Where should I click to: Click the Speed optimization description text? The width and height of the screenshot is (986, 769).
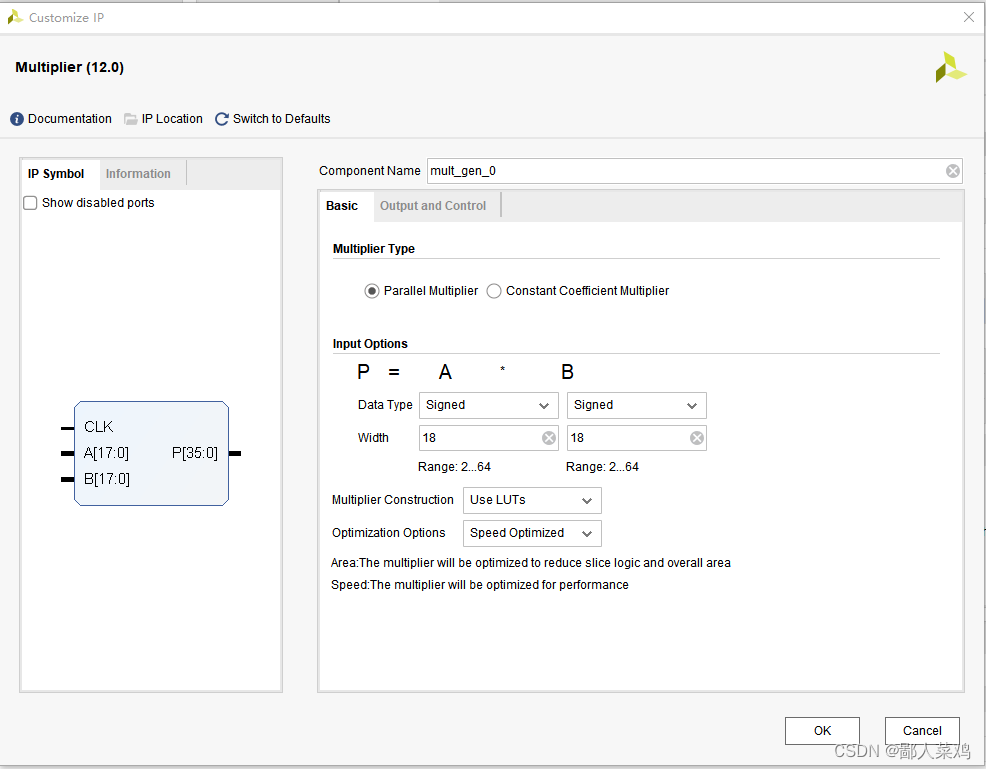click(x=480, y=585)
